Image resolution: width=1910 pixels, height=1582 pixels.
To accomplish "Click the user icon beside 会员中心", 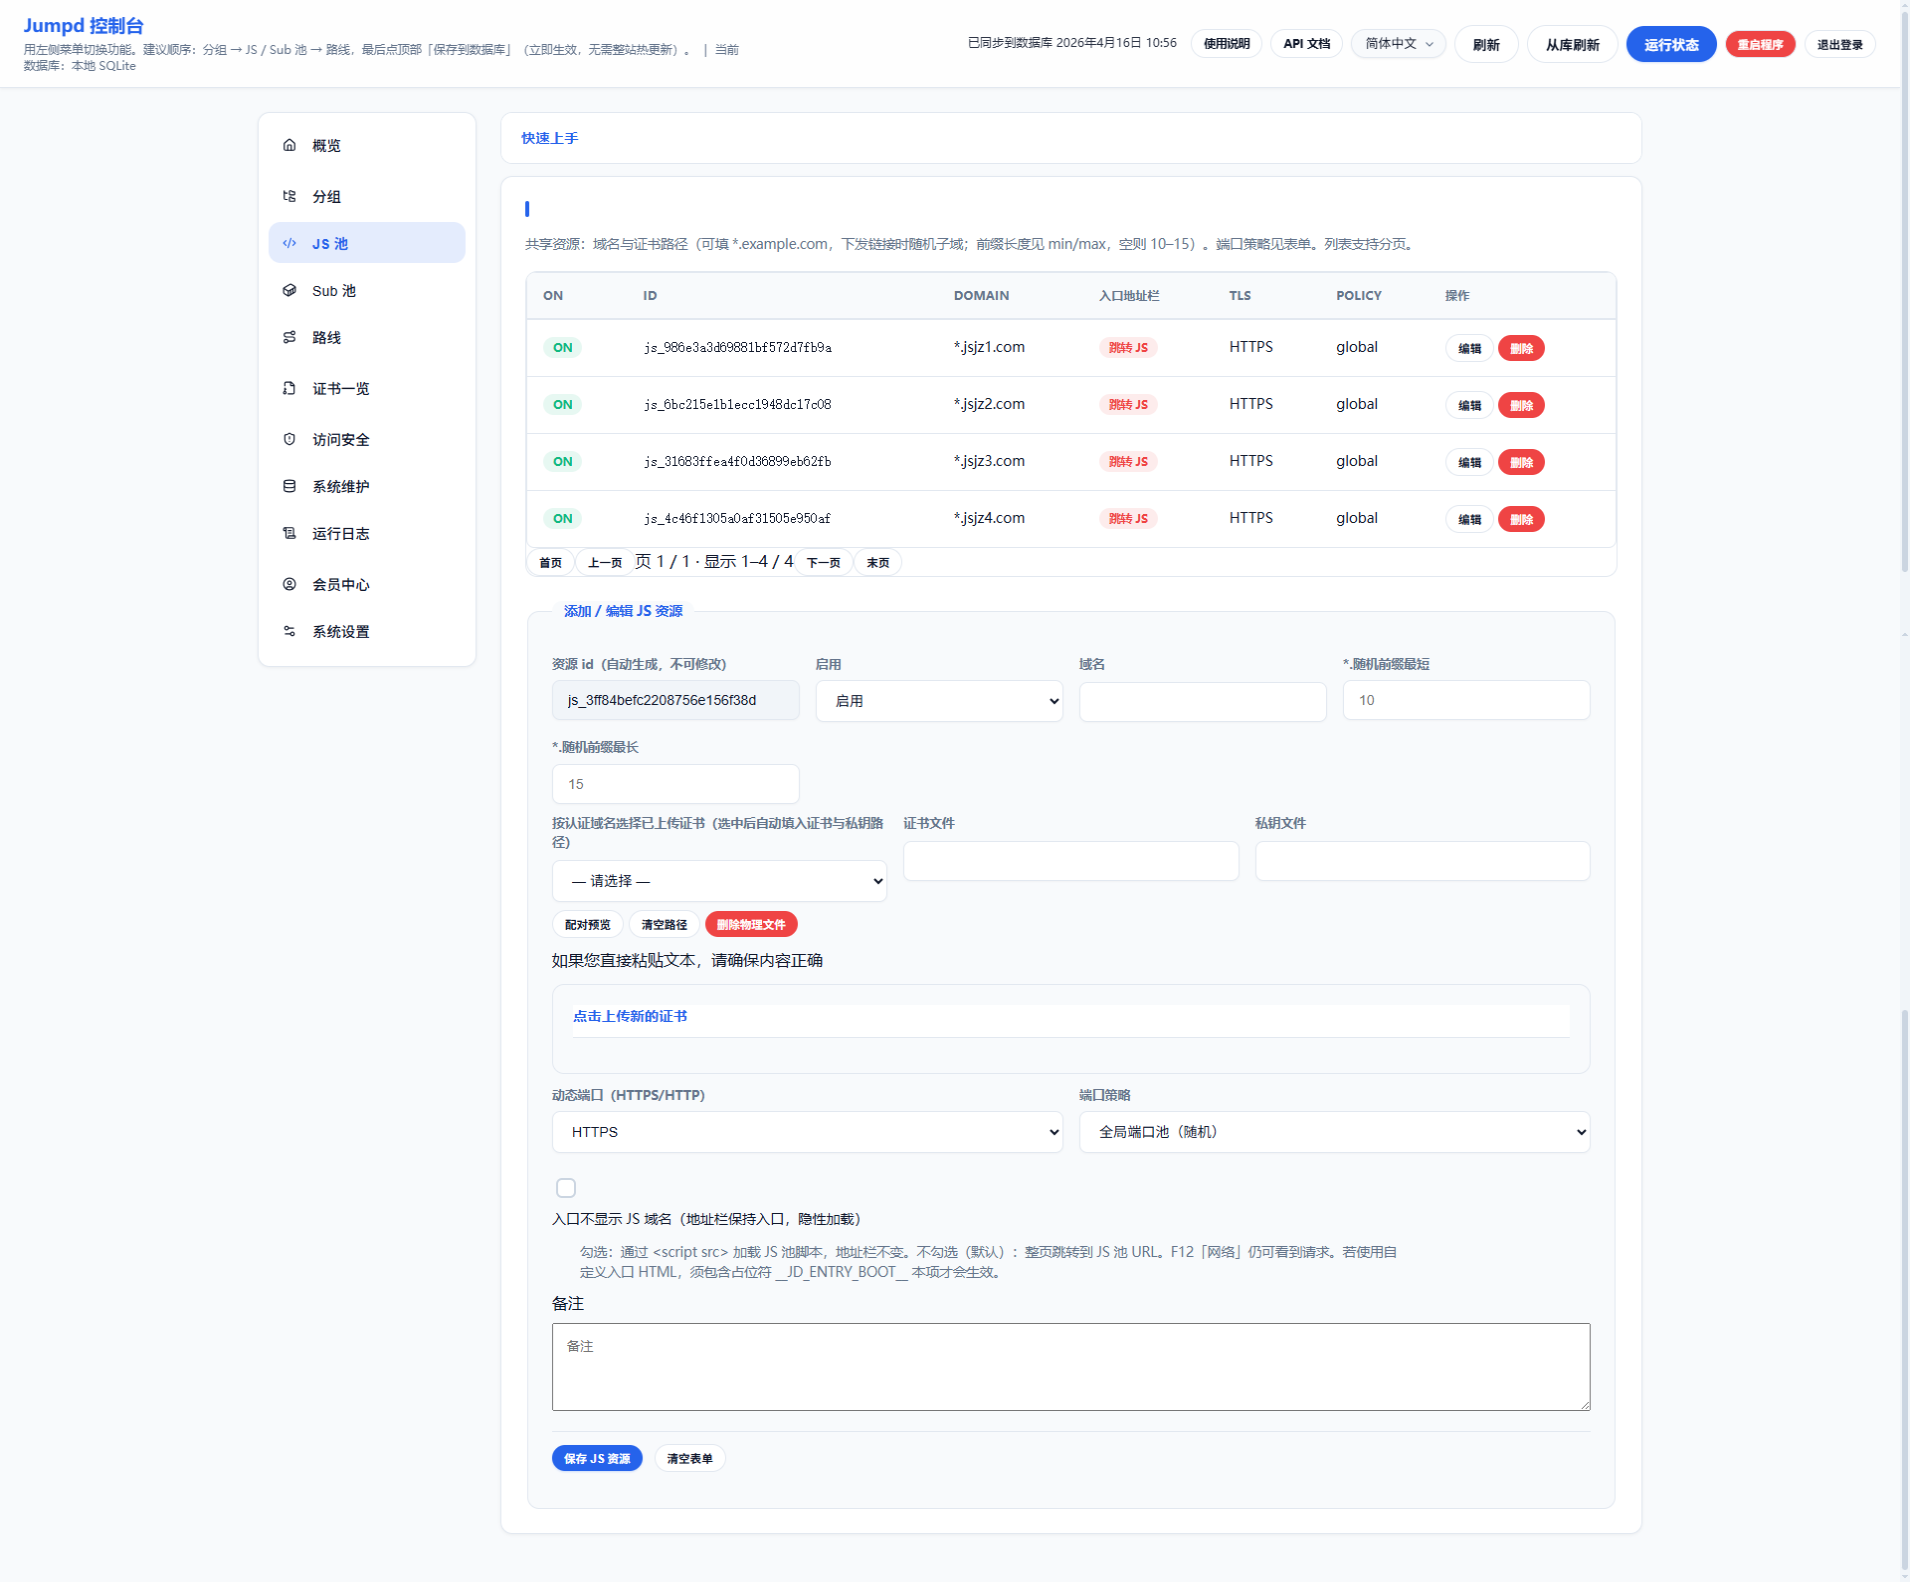I will point(289,584).
